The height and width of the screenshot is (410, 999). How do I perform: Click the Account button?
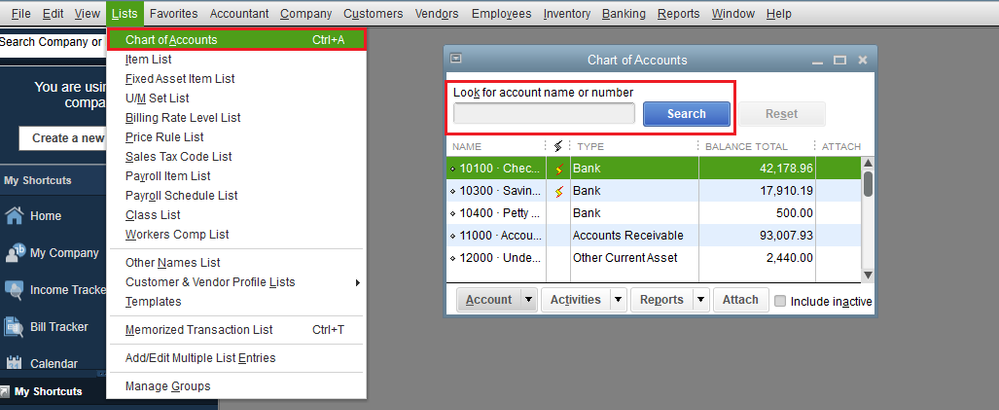(489, 300)
